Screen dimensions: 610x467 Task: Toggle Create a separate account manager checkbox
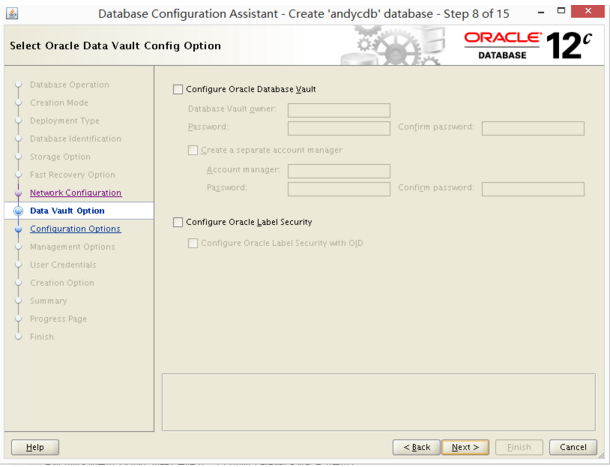(x=193, y=150)
